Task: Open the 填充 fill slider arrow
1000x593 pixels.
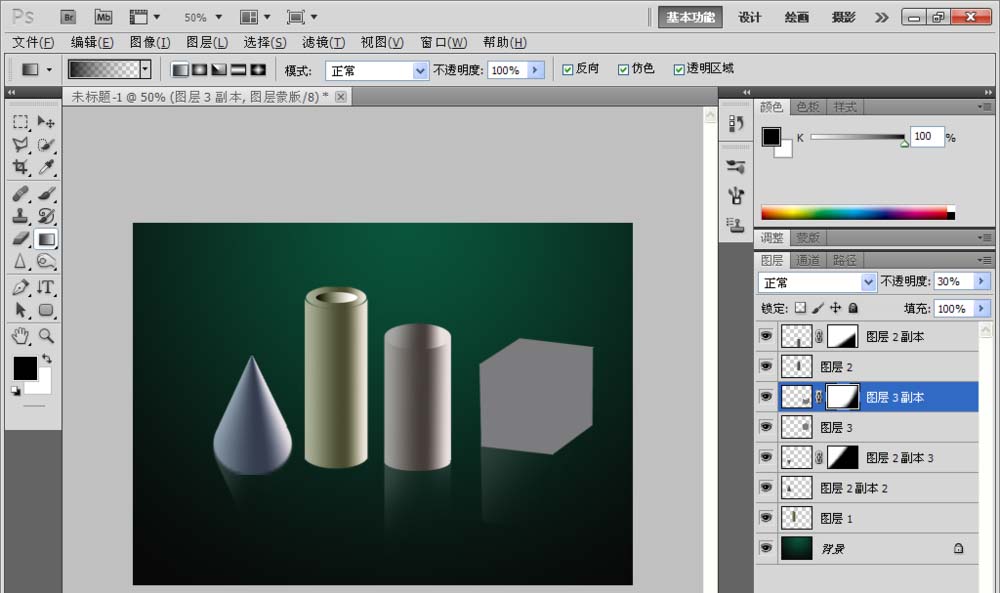Action: 982,309
